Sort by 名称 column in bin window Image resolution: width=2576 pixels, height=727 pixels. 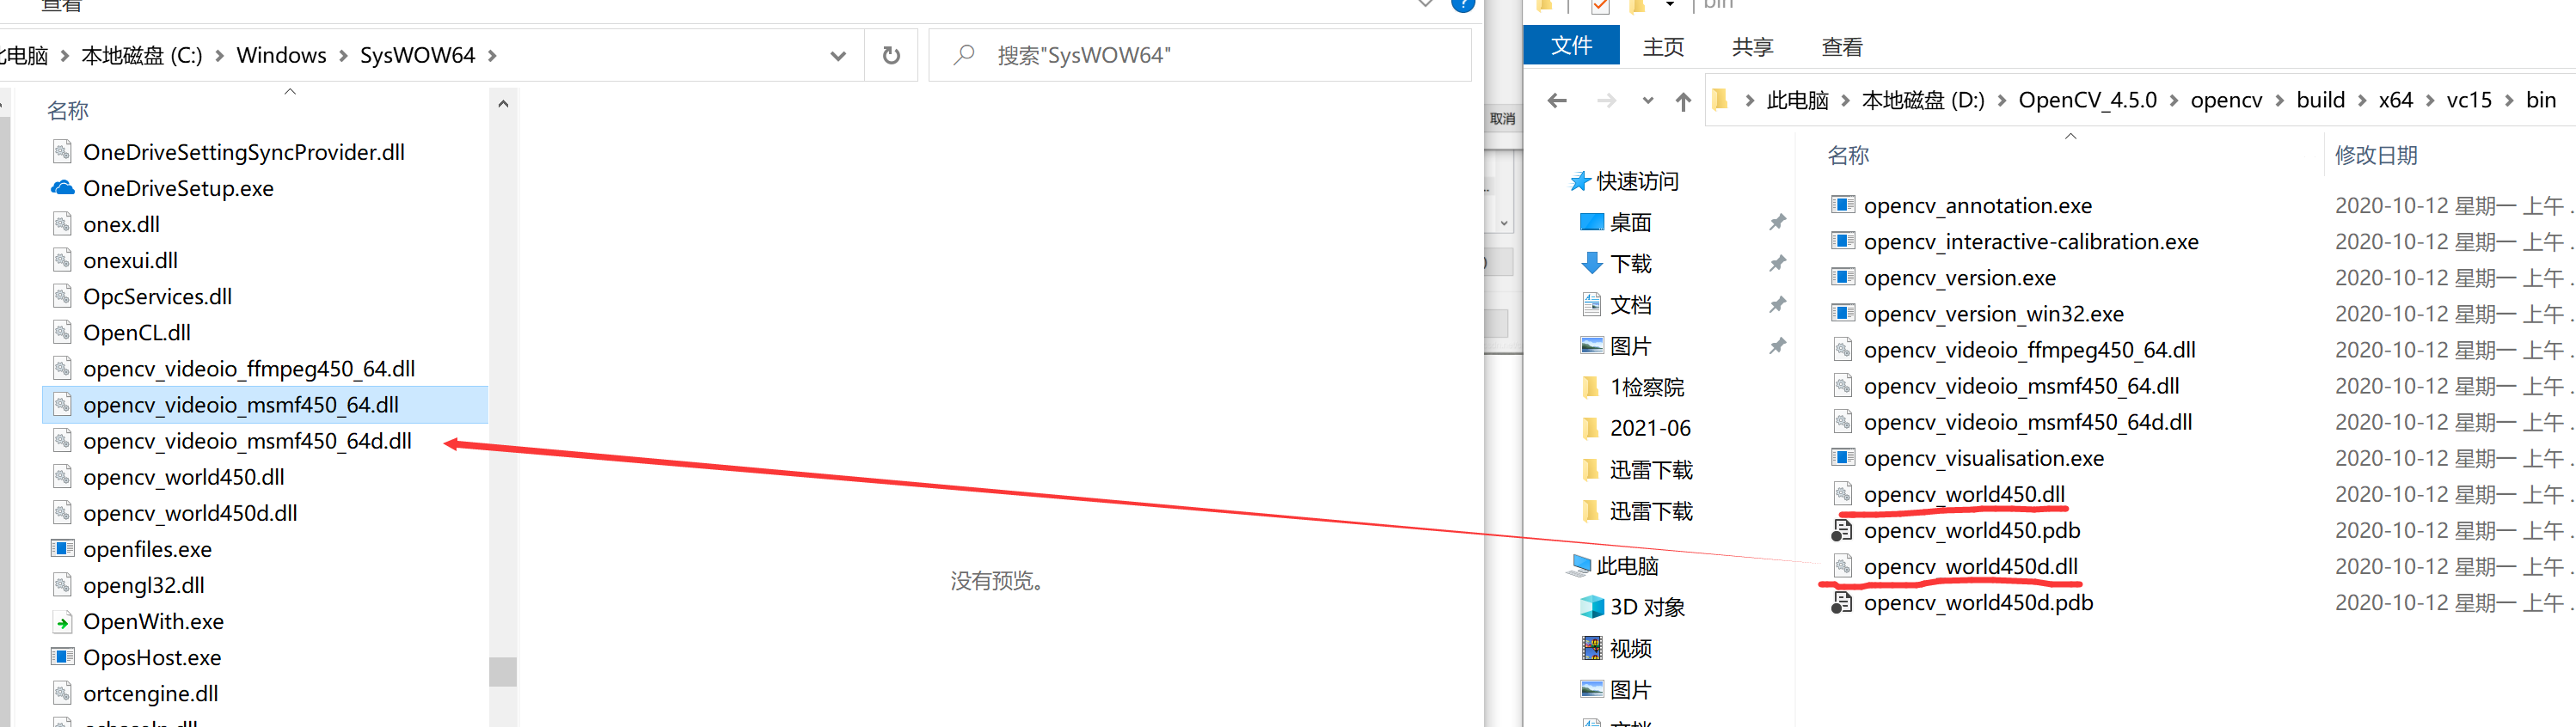tap(1847, 155)
